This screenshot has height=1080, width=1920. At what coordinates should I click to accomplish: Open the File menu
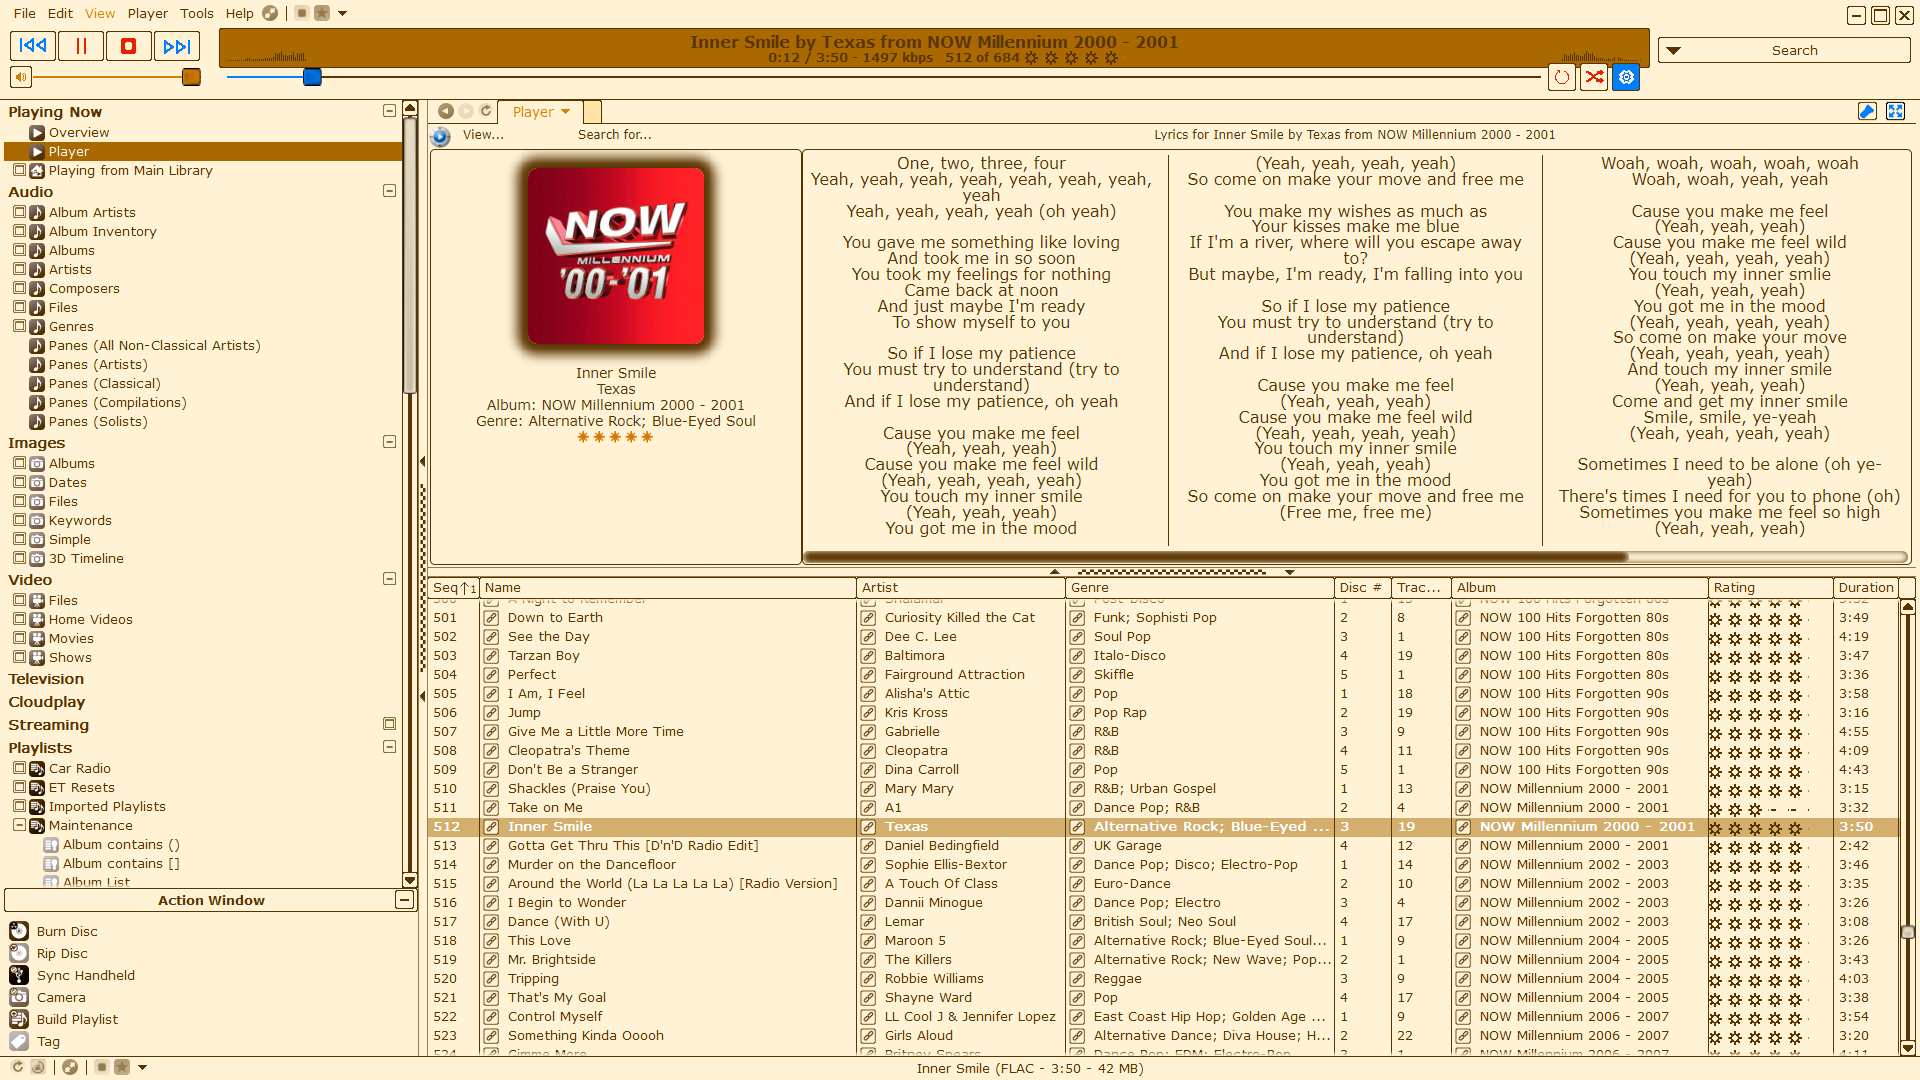(25, 13)
